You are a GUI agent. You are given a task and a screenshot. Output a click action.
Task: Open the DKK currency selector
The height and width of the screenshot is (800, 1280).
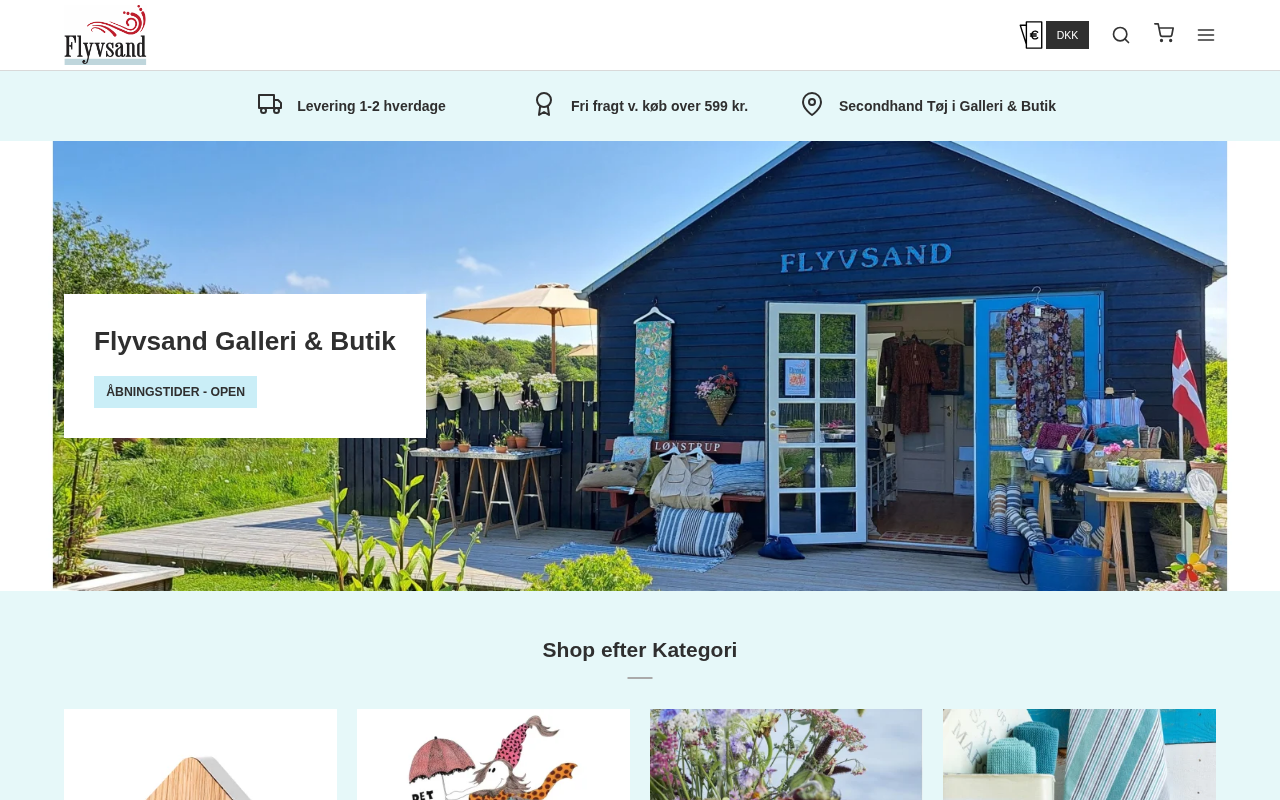(1067, 35)
